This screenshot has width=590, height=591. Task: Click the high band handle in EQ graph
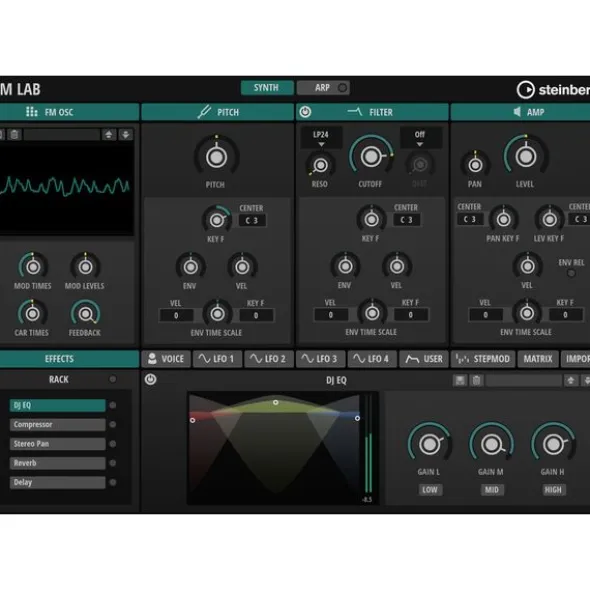tap(357, 418)
